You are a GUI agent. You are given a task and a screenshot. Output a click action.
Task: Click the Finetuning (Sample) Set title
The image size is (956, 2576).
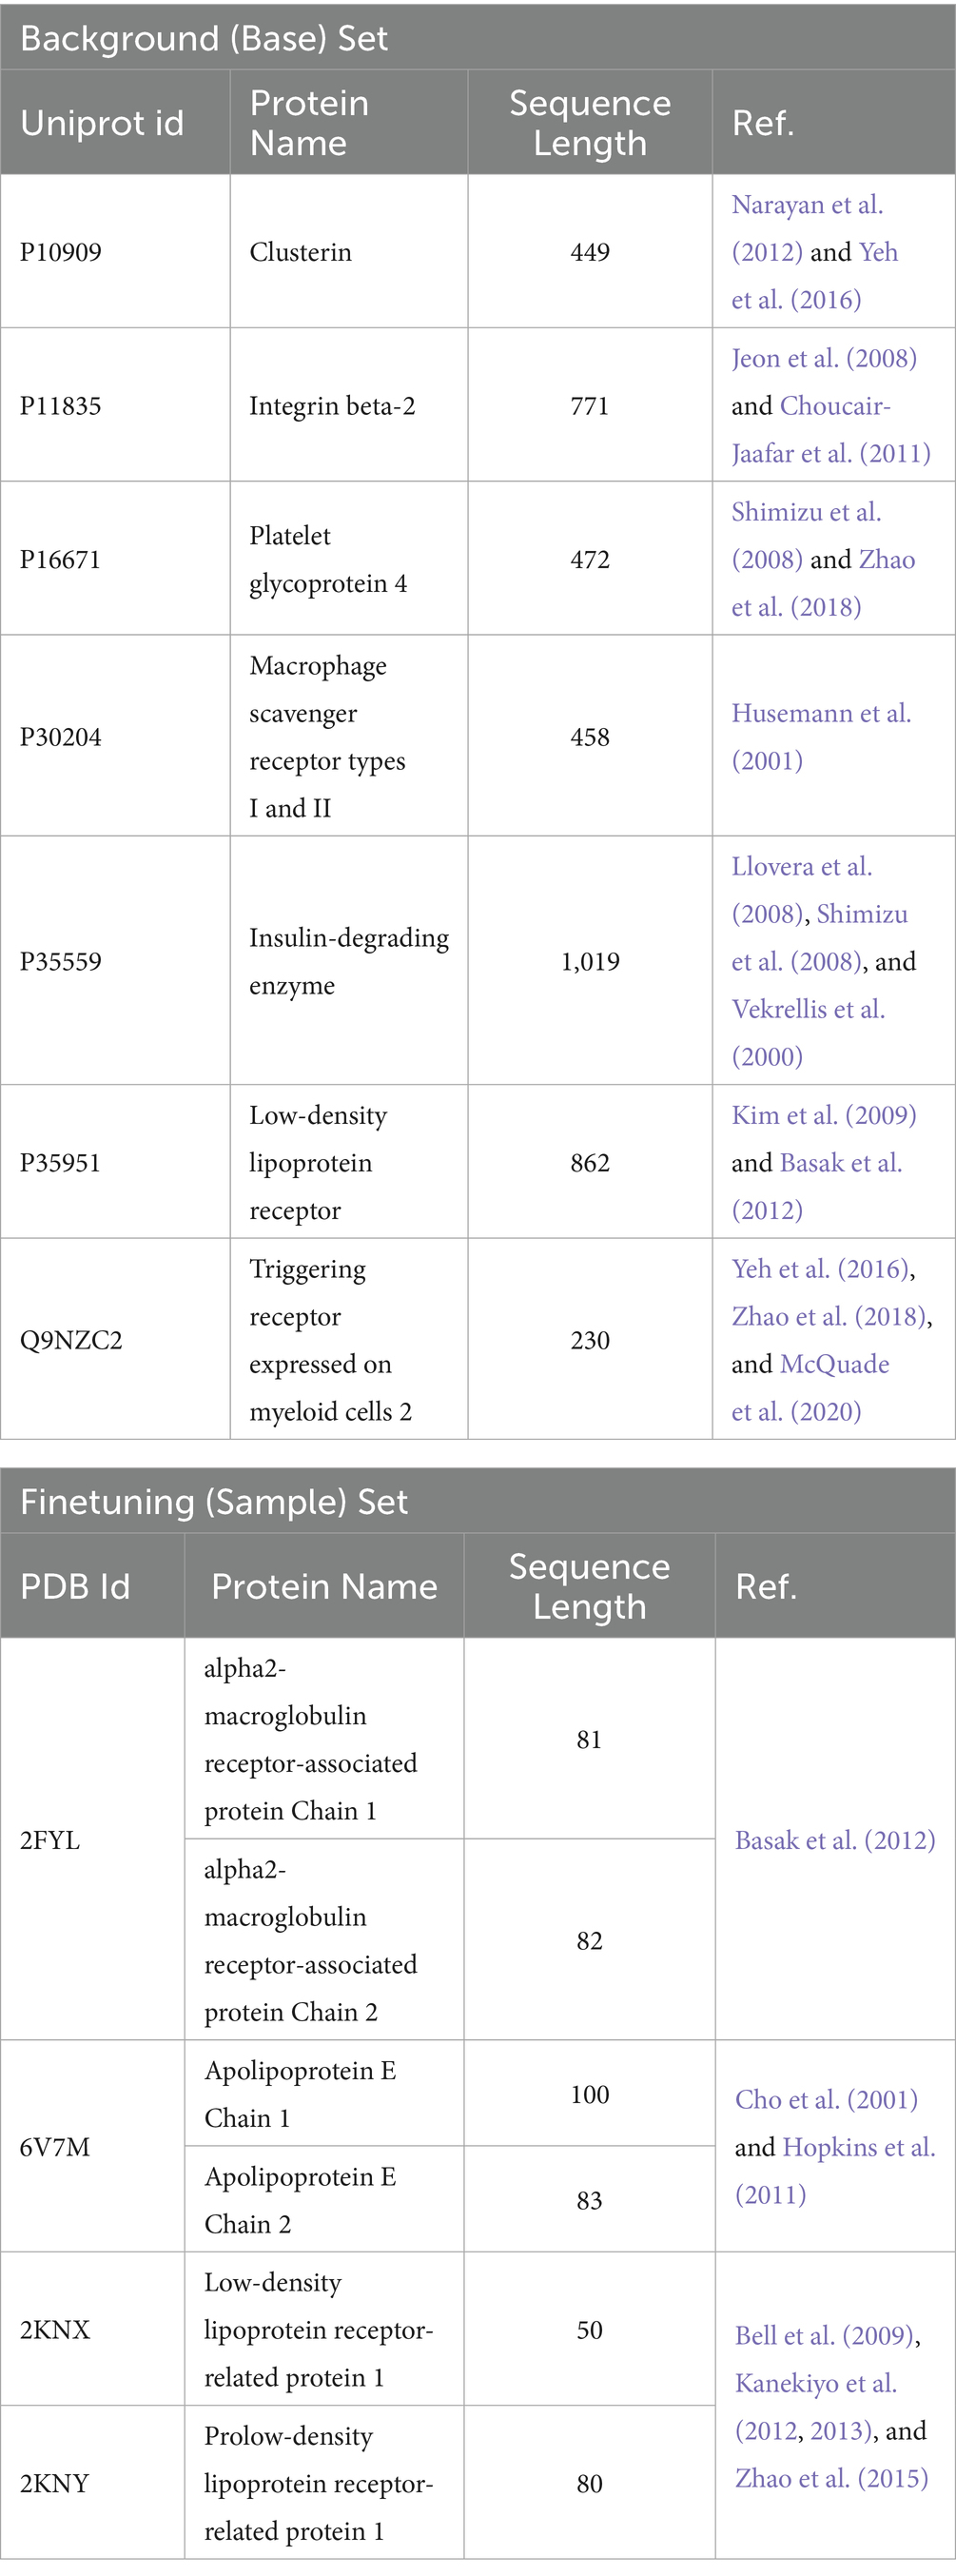coord(214,1502)
